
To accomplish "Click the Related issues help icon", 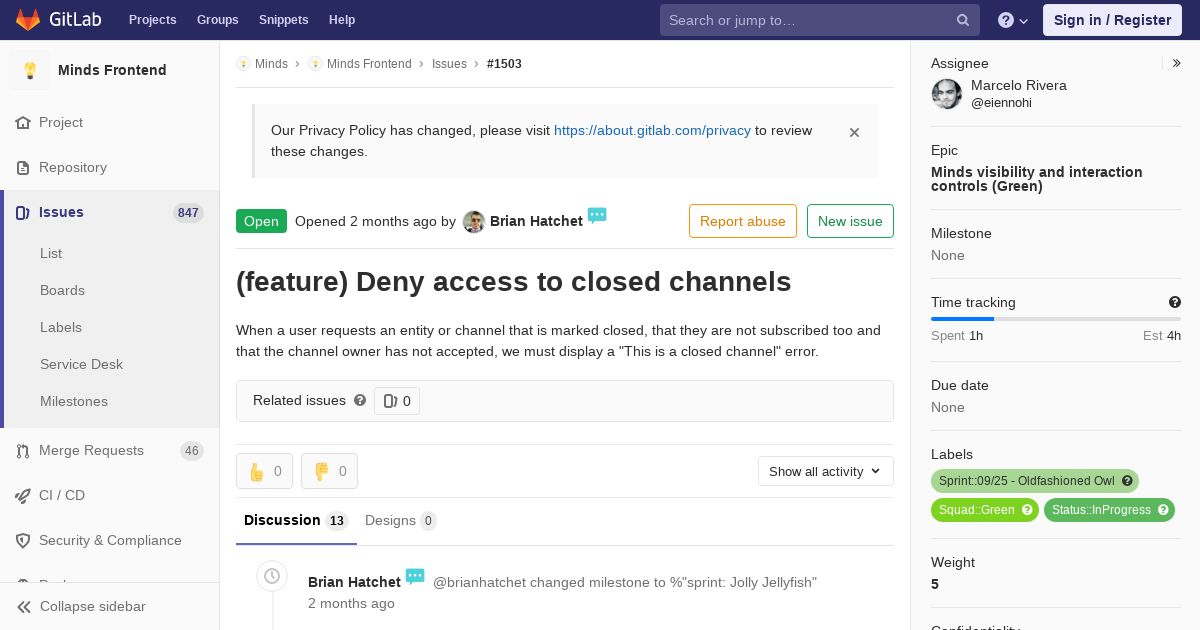I will coord(360,400).
